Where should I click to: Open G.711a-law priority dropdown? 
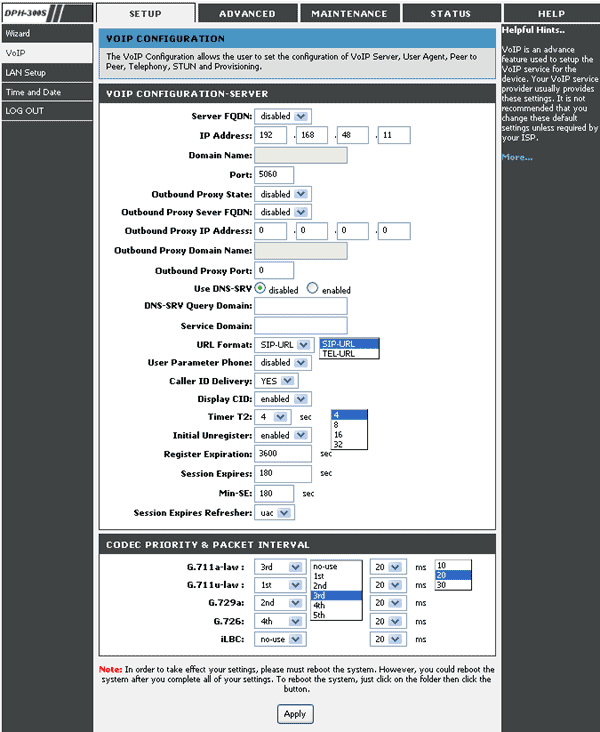[x=280, y=567]
